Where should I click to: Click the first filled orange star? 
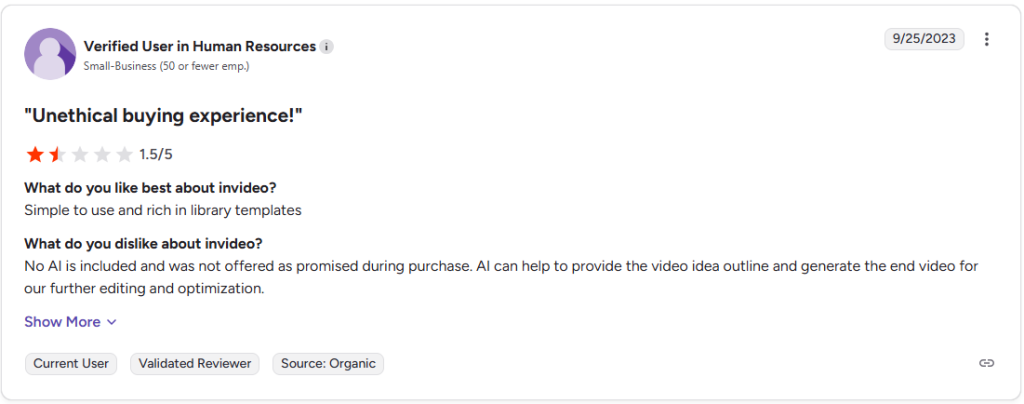click(x=35, y=154)
